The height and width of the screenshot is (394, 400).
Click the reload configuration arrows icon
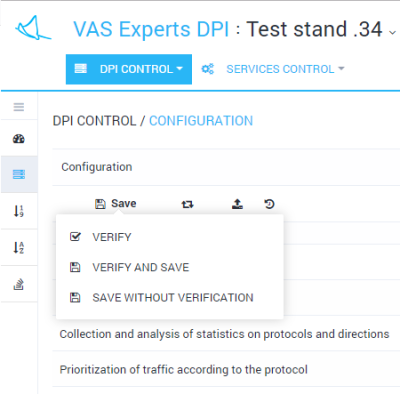tap(187, 204)
